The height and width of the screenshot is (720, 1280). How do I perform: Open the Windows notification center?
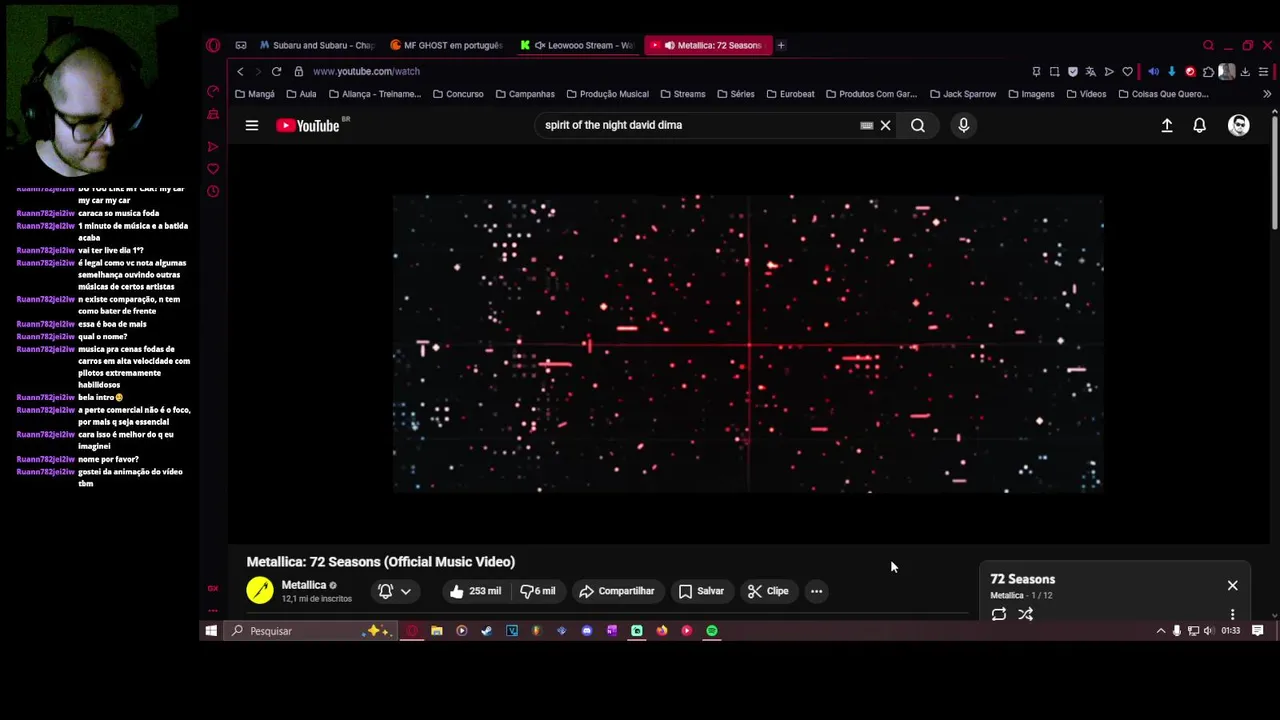pyautogui.click(x=1258, y=631)
